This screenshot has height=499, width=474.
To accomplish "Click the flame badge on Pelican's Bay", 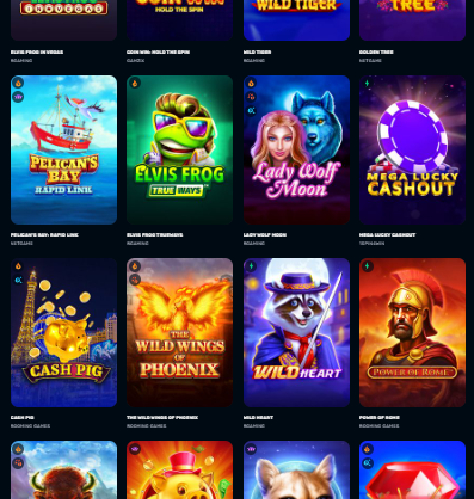I will point(18,83).
